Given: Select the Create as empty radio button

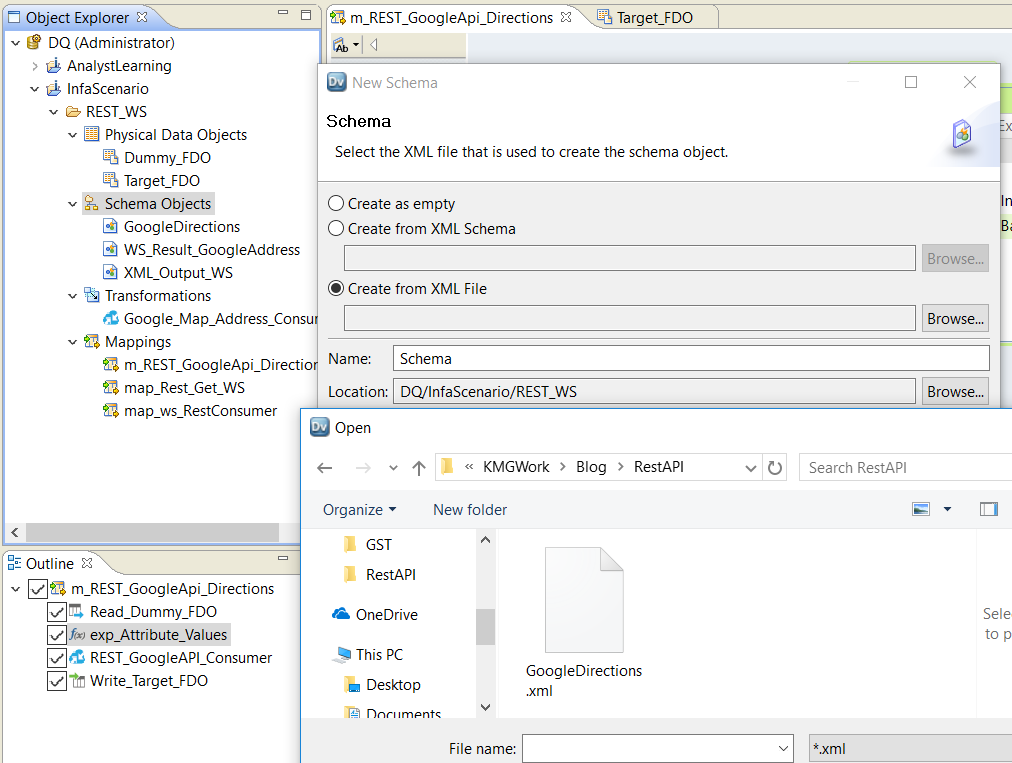Looking at the screenshot, I should (336, 203).
